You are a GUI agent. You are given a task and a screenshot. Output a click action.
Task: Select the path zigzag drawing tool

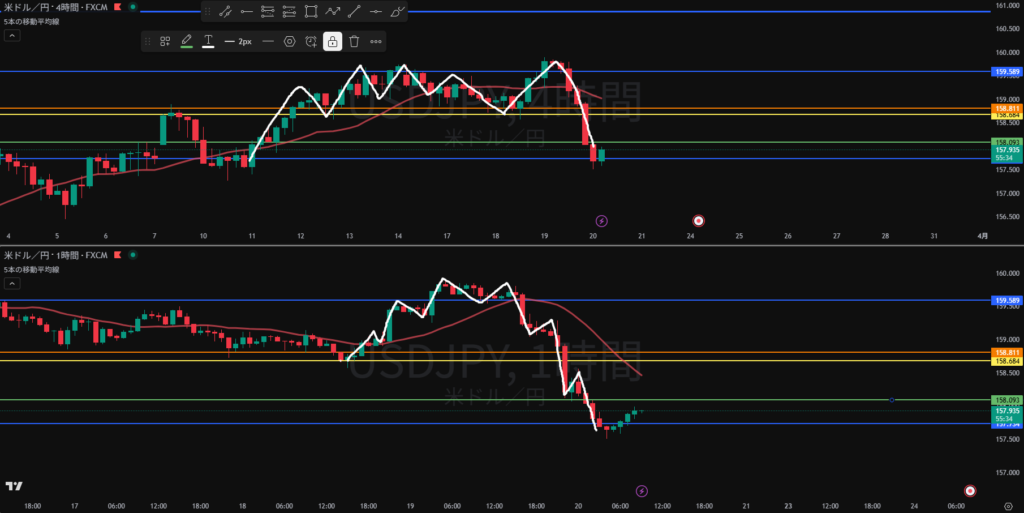333,12
